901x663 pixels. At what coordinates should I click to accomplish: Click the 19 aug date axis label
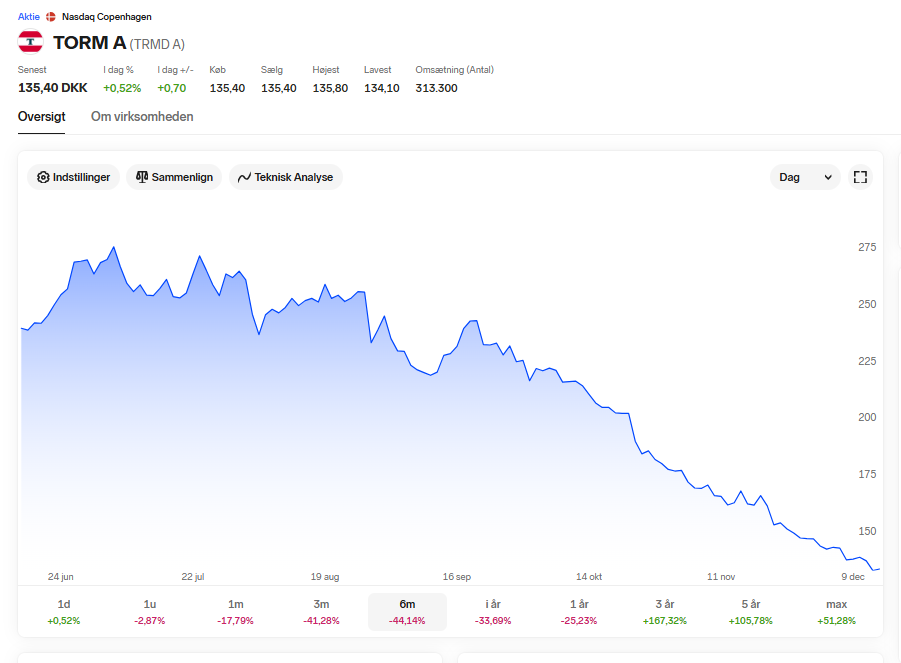click(325, 576)
